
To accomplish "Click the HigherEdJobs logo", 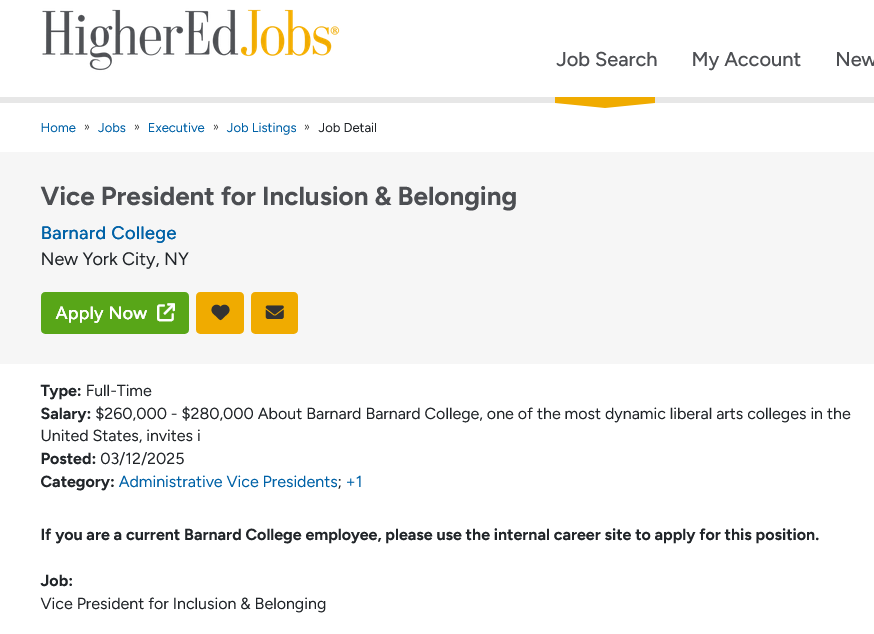I will [190, 38].
